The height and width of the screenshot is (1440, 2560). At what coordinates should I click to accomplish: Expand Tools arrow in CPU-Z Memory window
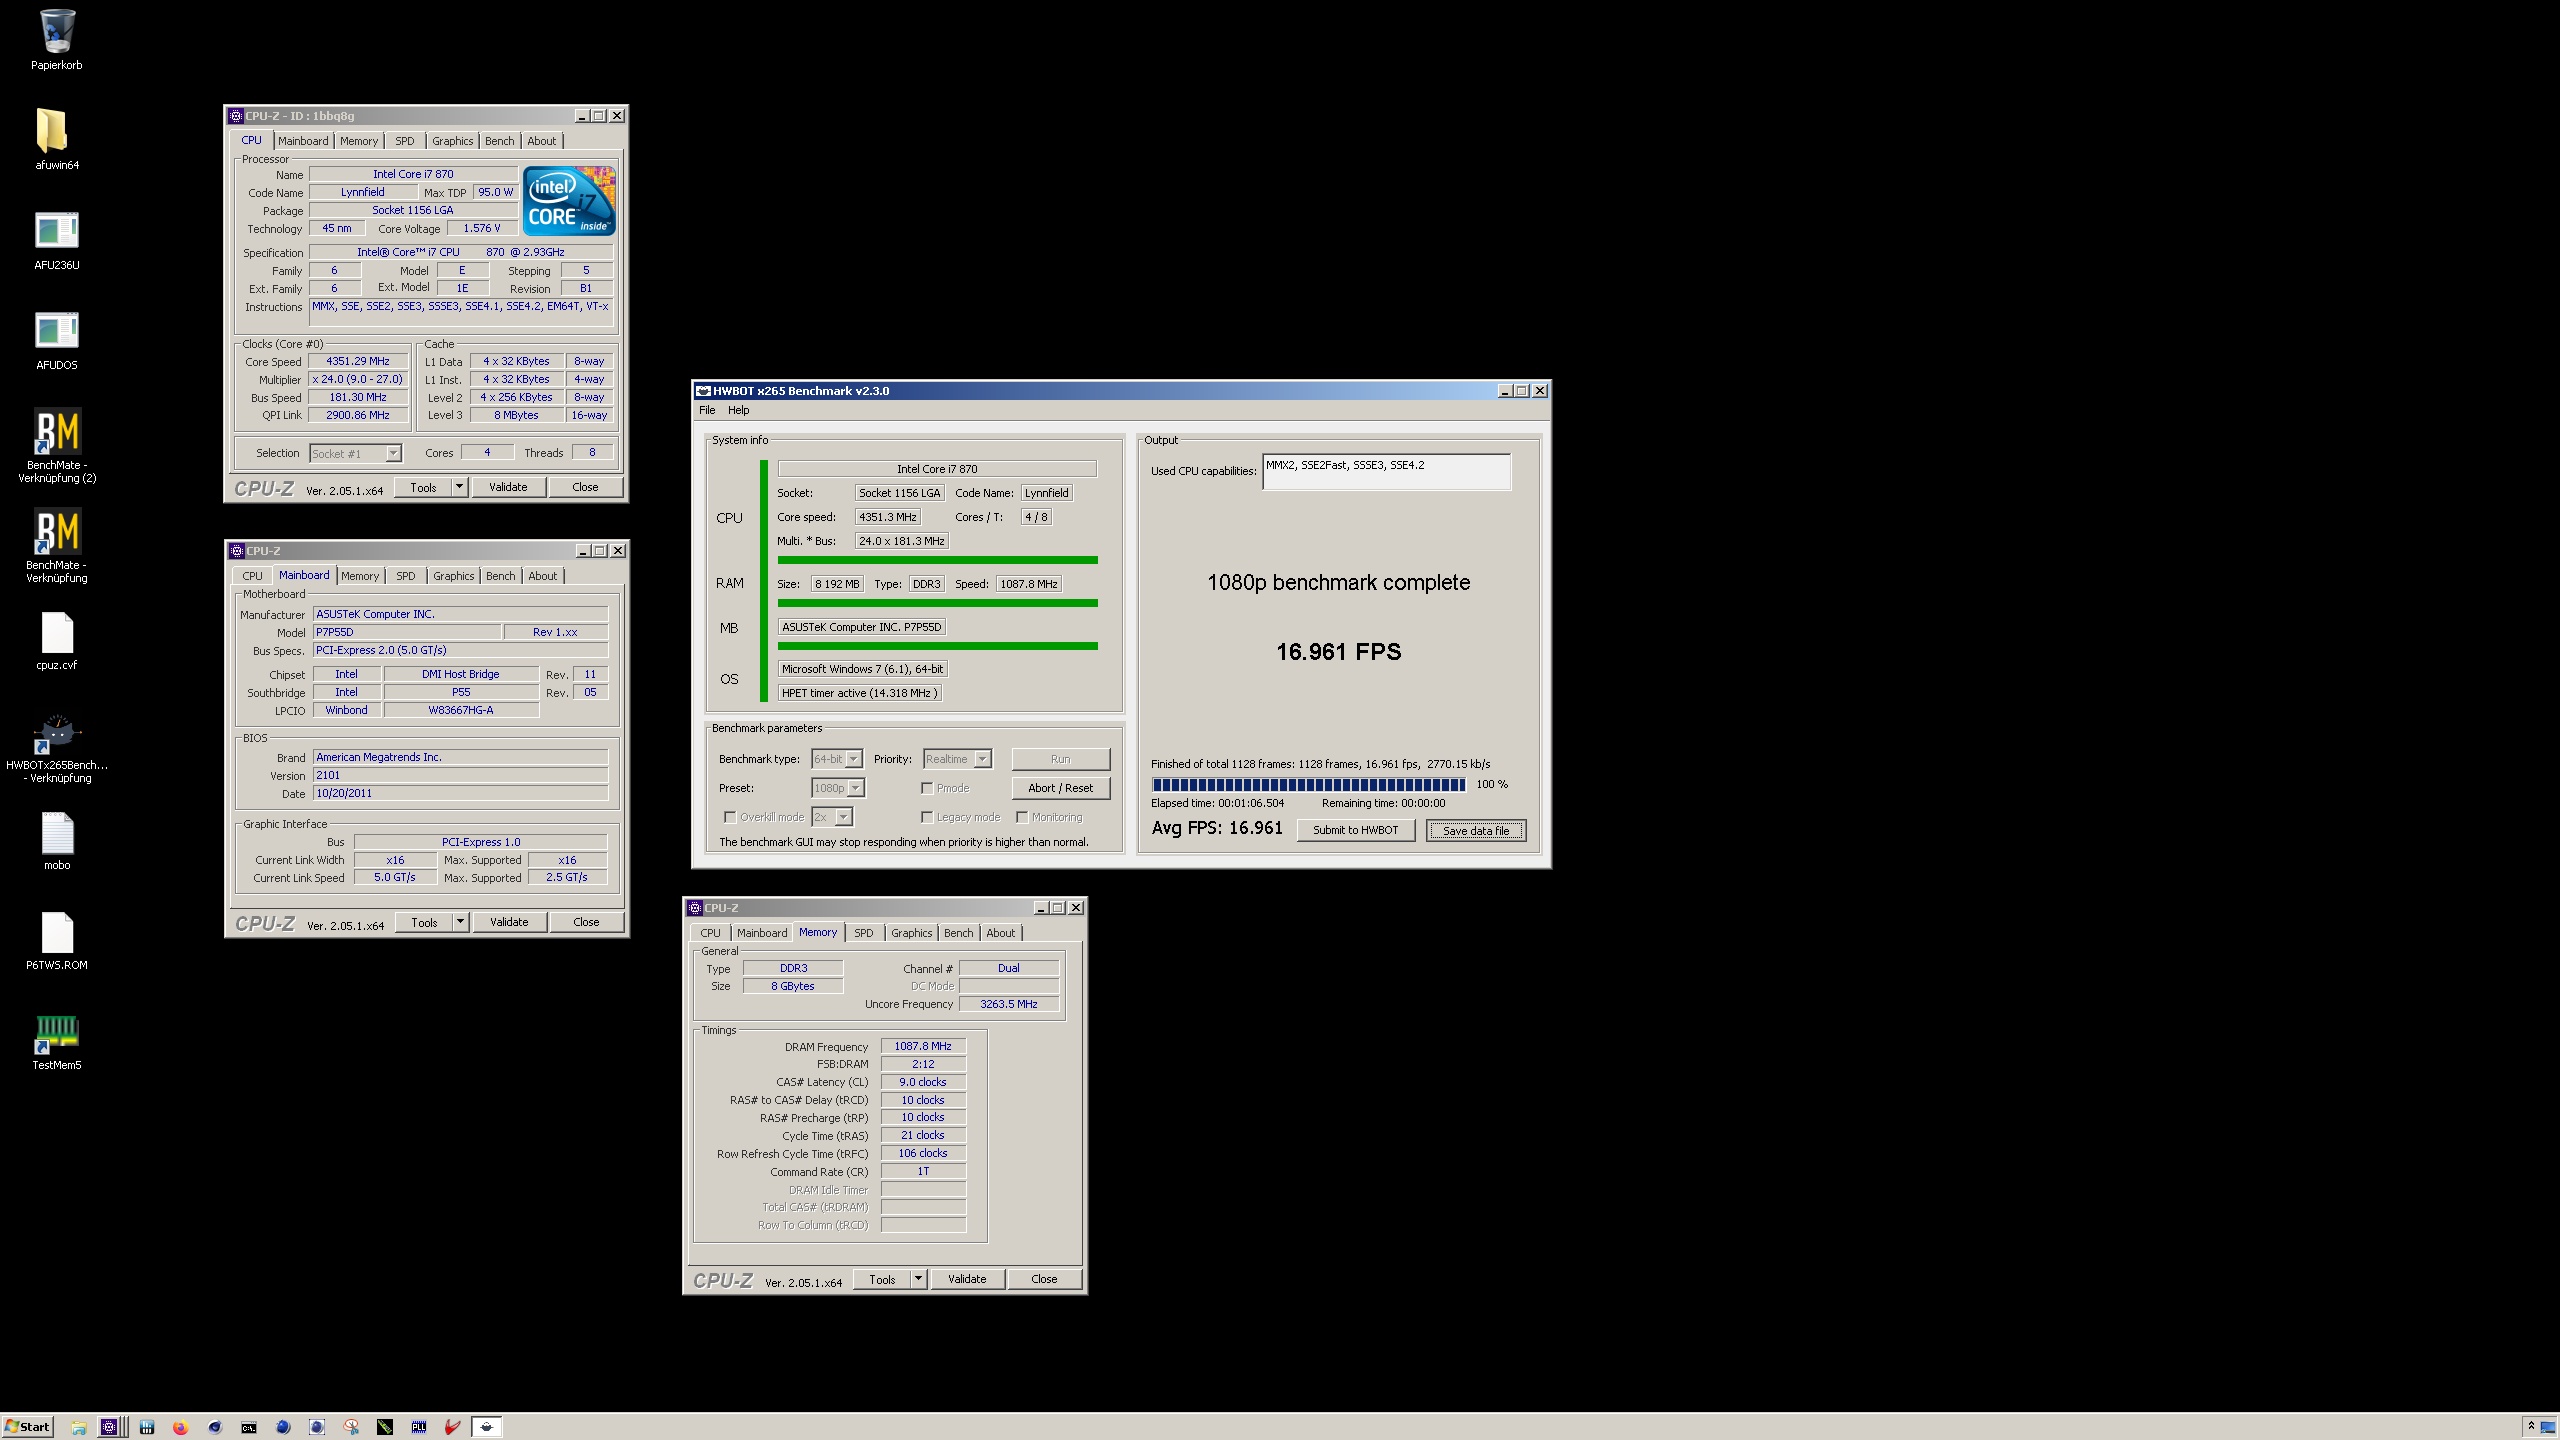click(x=918, y=1279)
